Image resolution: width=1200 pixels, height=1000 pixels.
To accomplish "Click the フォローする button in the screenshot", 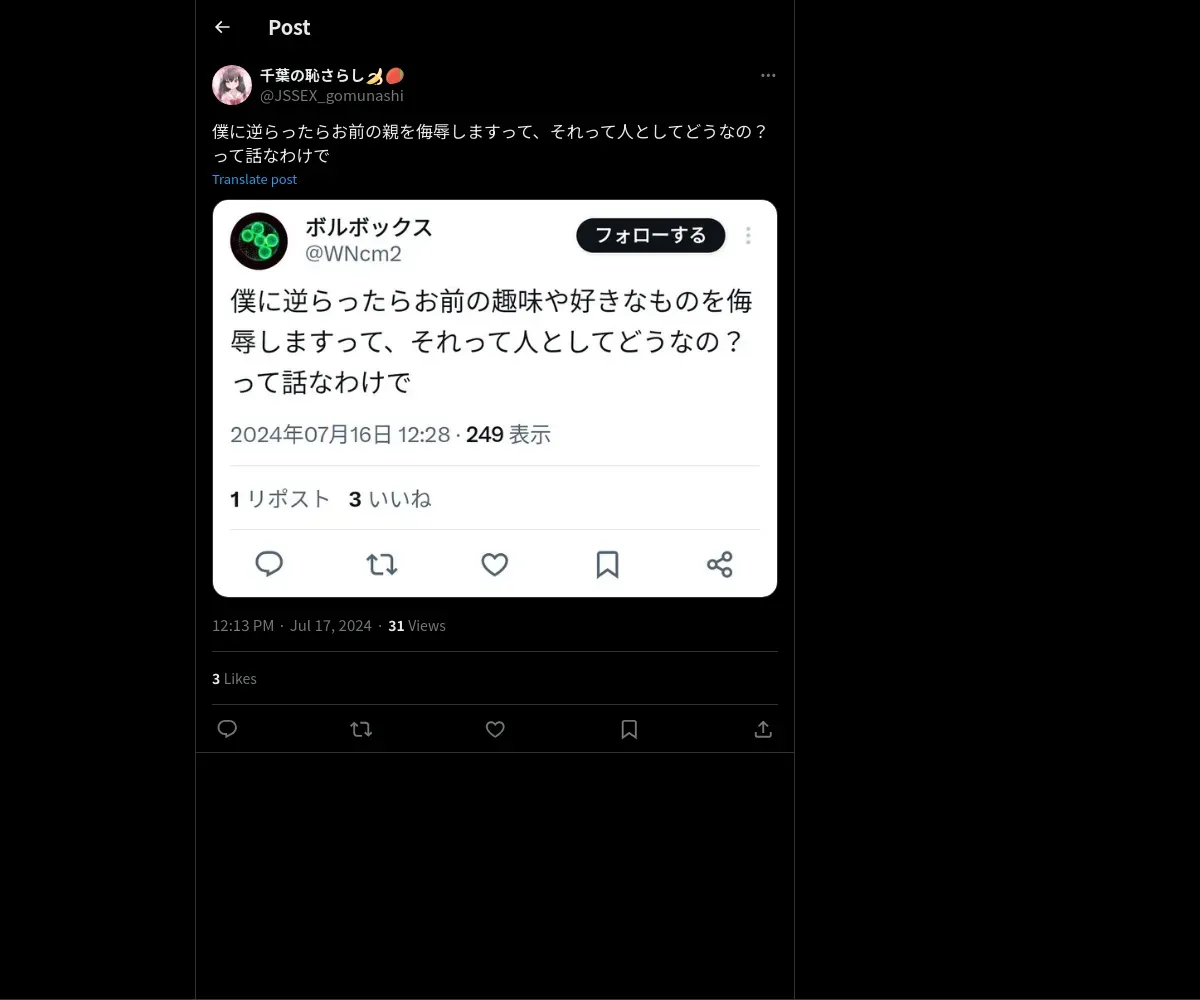I will [x=651, y=236].
